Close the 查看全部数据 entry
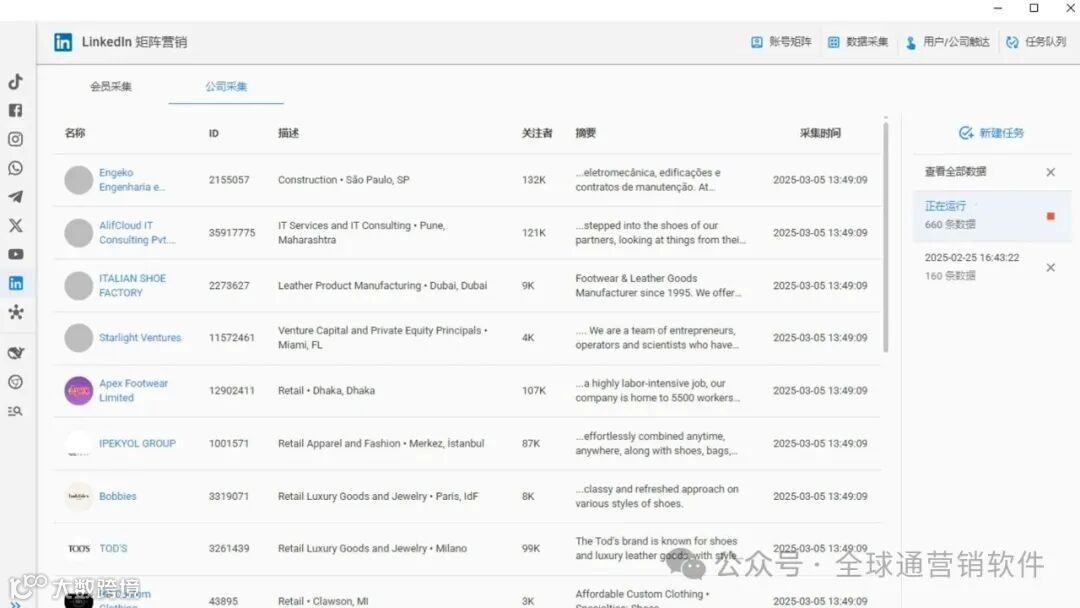 1050,172
